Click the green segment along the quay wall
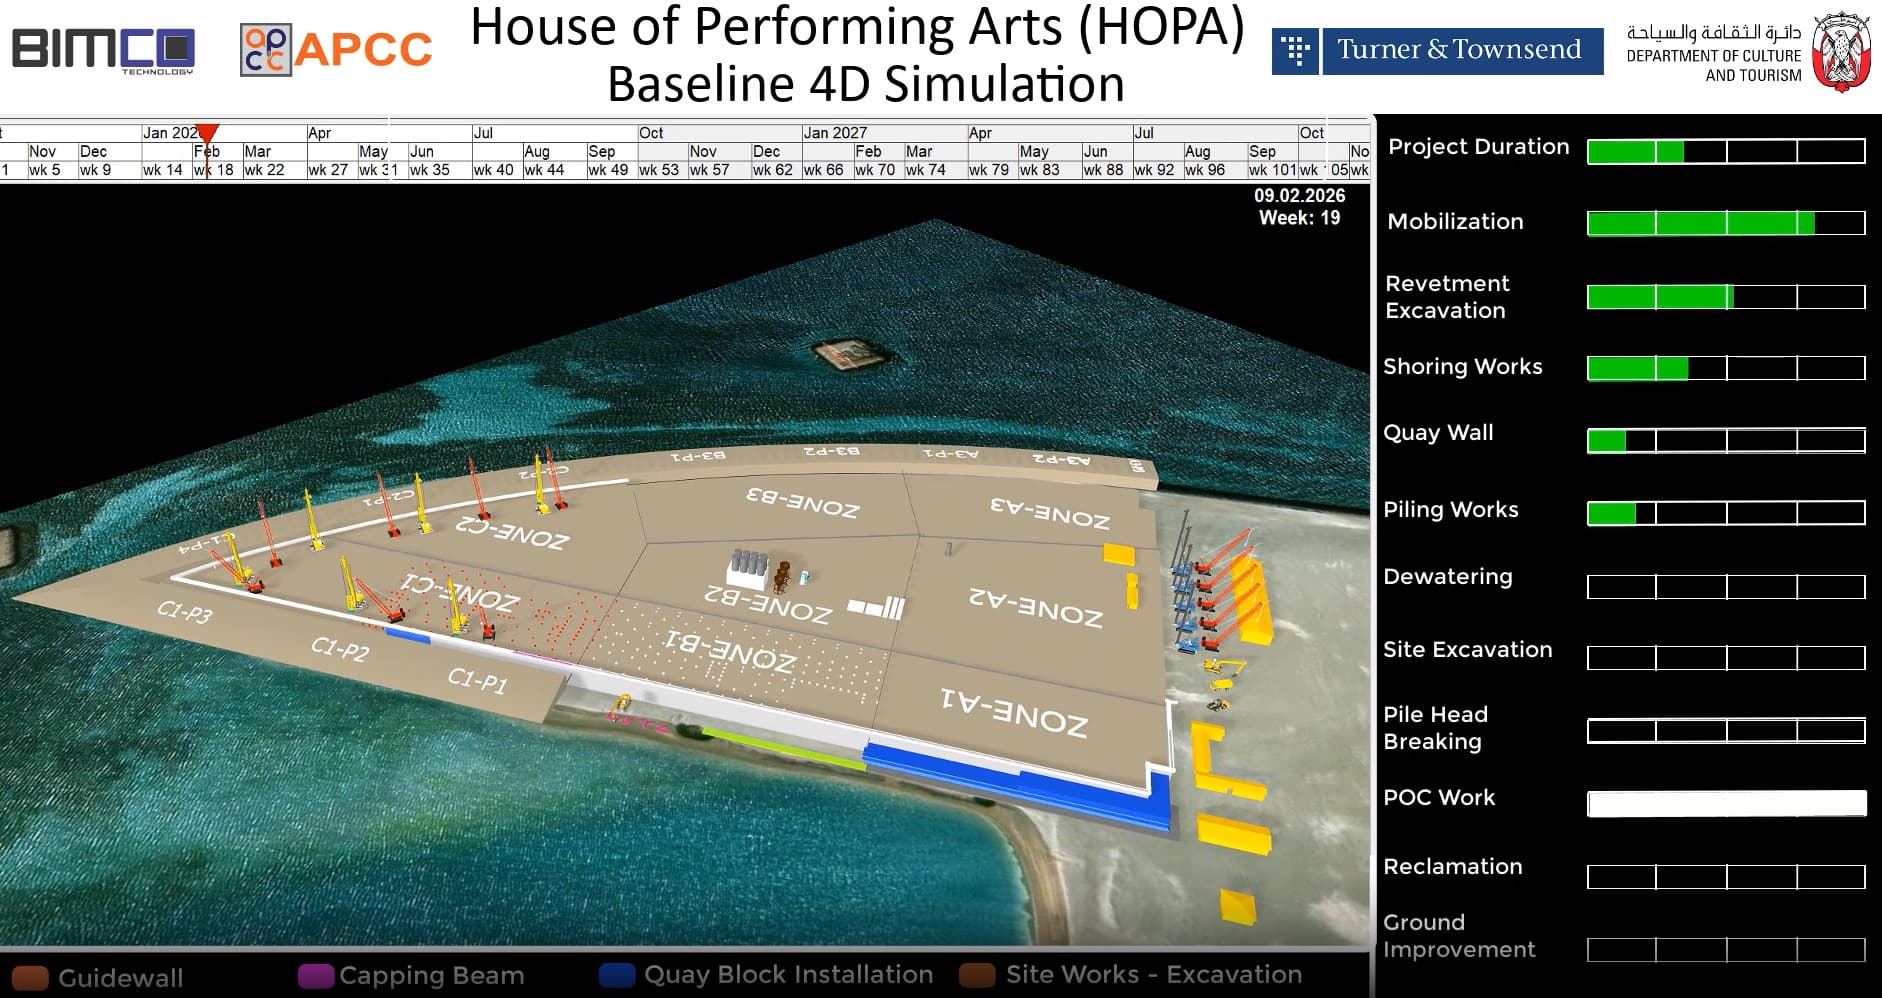The image size is (1882, 998). pos(783,750)
